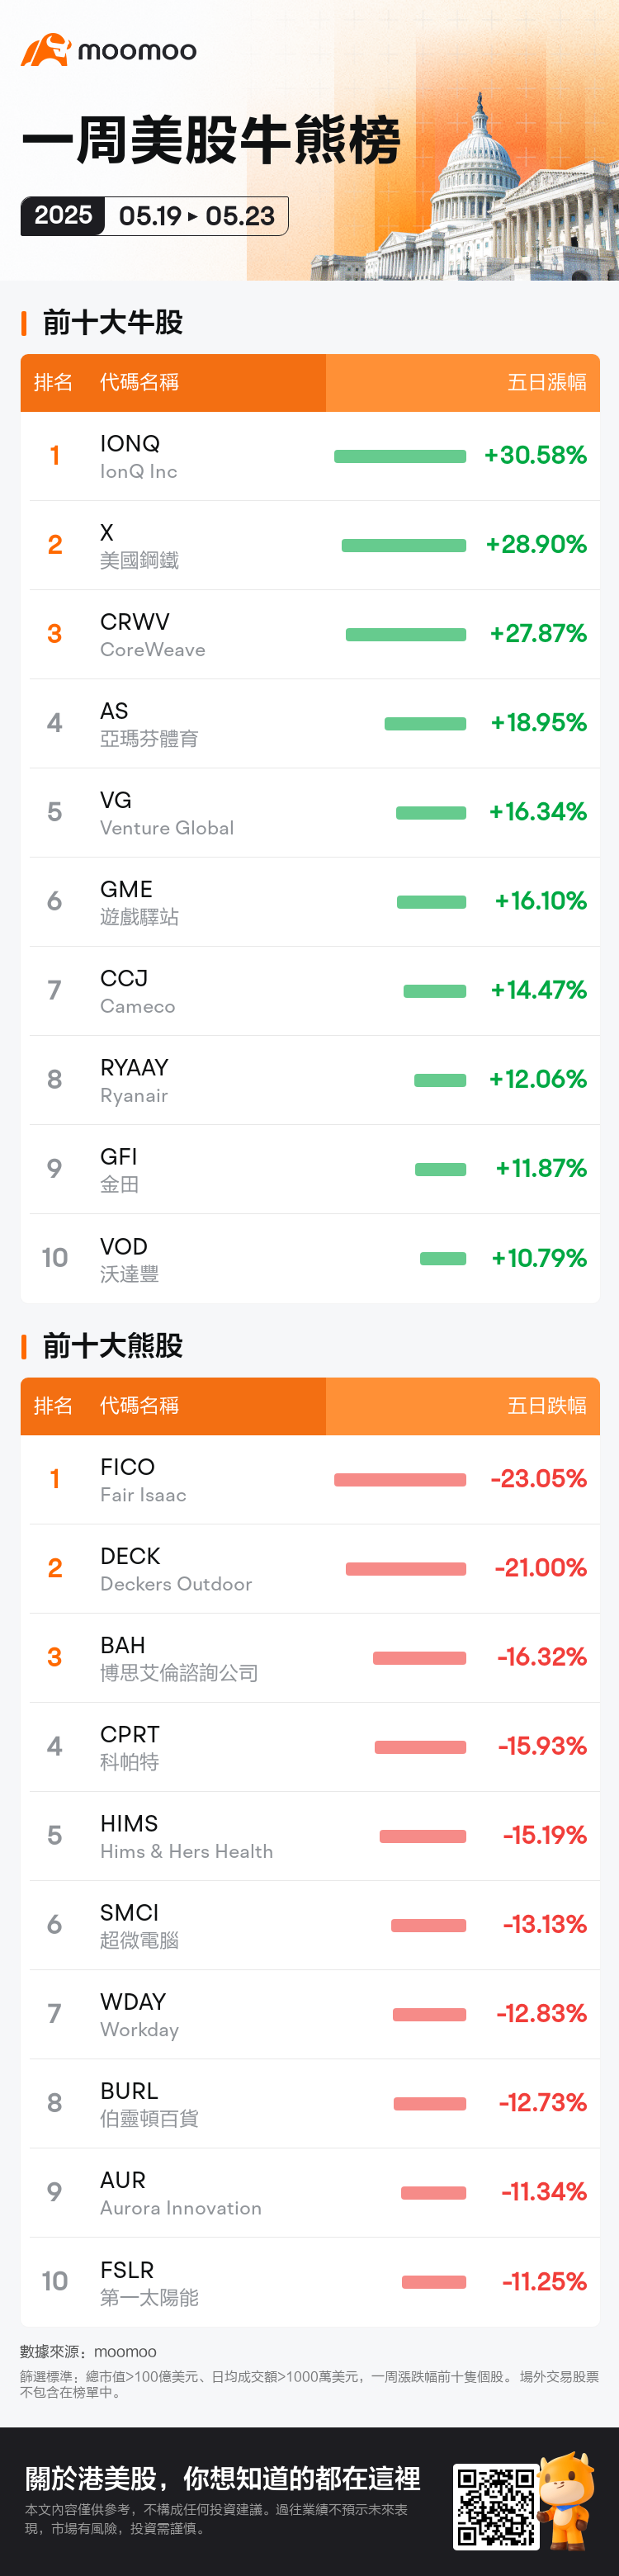Open the FSLR 第一太陽能 row
Image resolution: width=619 pixels, height=2576 pixels.
(x=310, y=2282)
